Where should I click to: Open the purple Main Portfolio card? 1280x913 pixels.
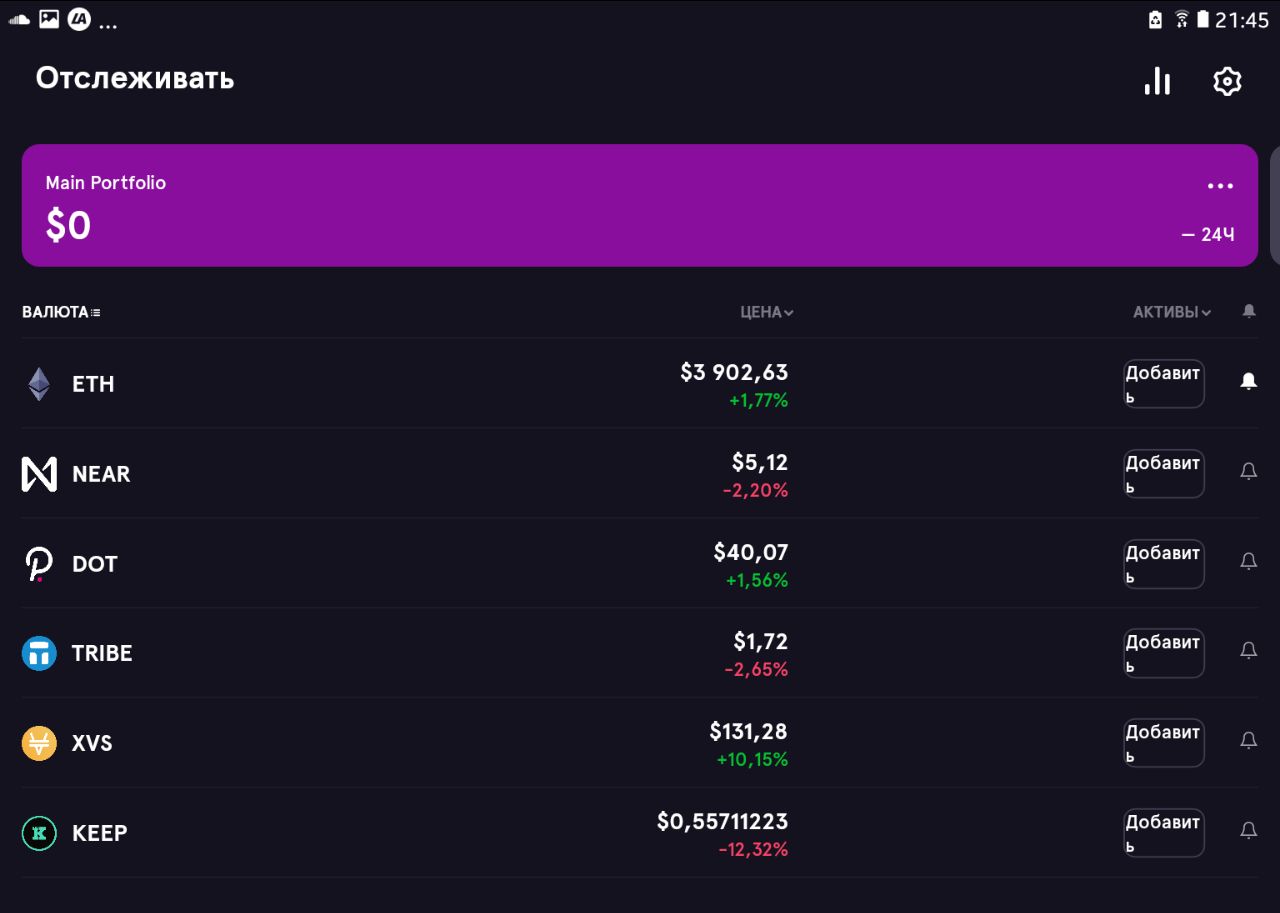640,205
